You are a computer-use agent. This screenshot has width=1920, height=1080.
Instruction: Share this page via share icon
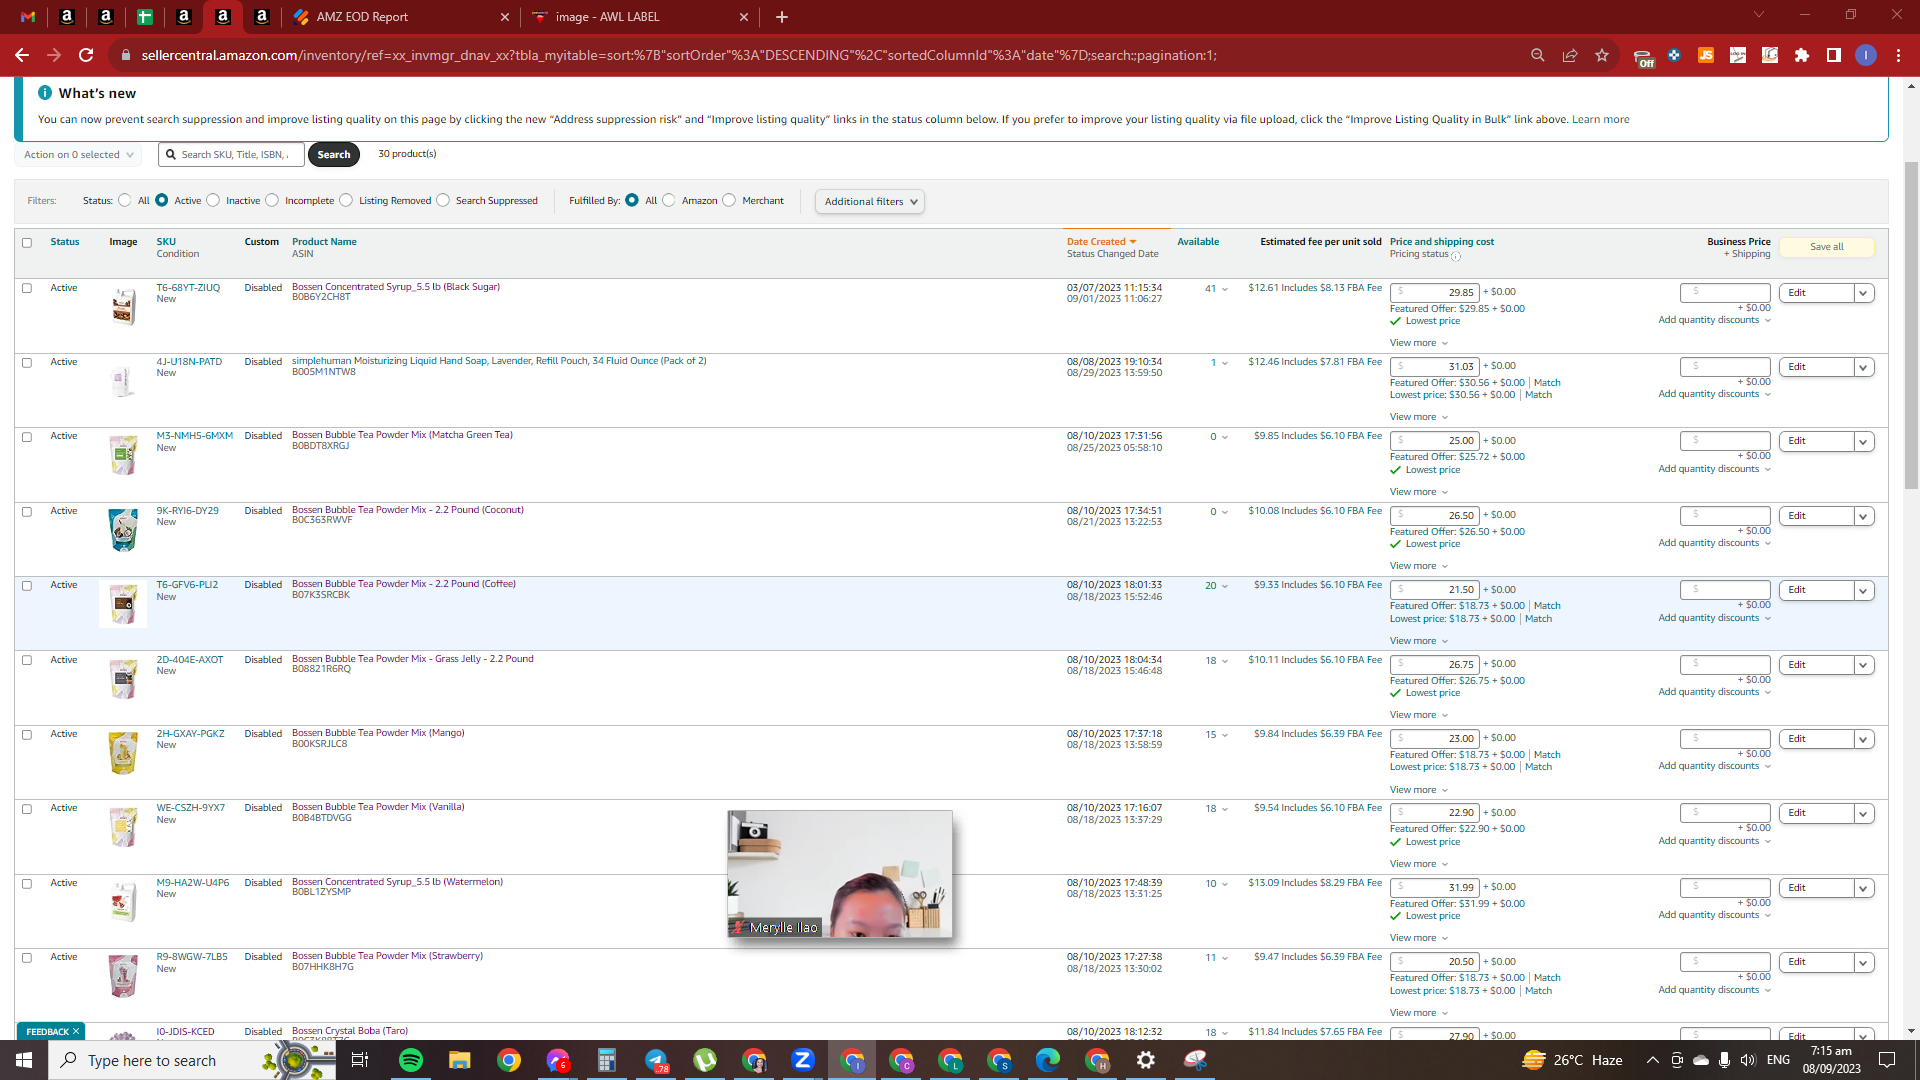pyautogui.click(x=1570, y=55)
